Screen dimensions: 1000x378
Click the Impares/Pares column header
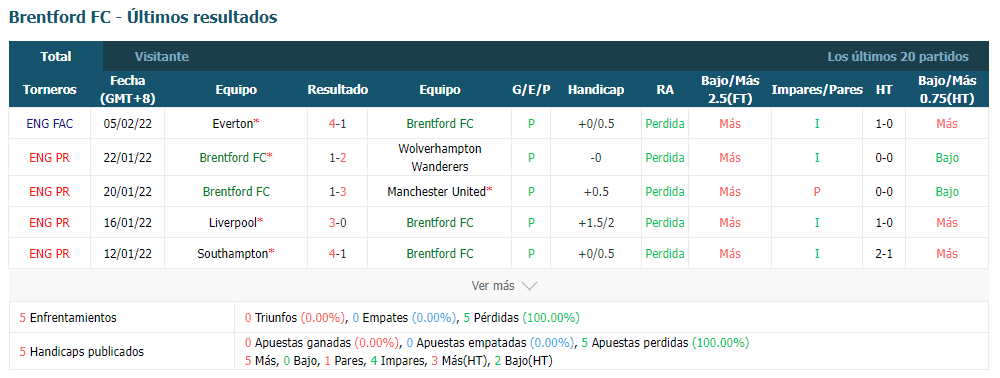click(x=817, y=90)
